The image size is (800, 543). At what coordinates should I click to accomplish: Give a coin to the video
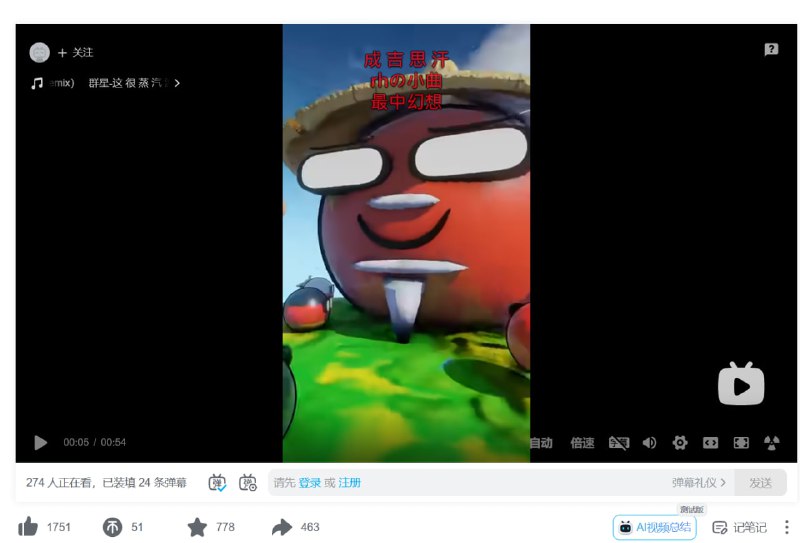coord(112,527)
